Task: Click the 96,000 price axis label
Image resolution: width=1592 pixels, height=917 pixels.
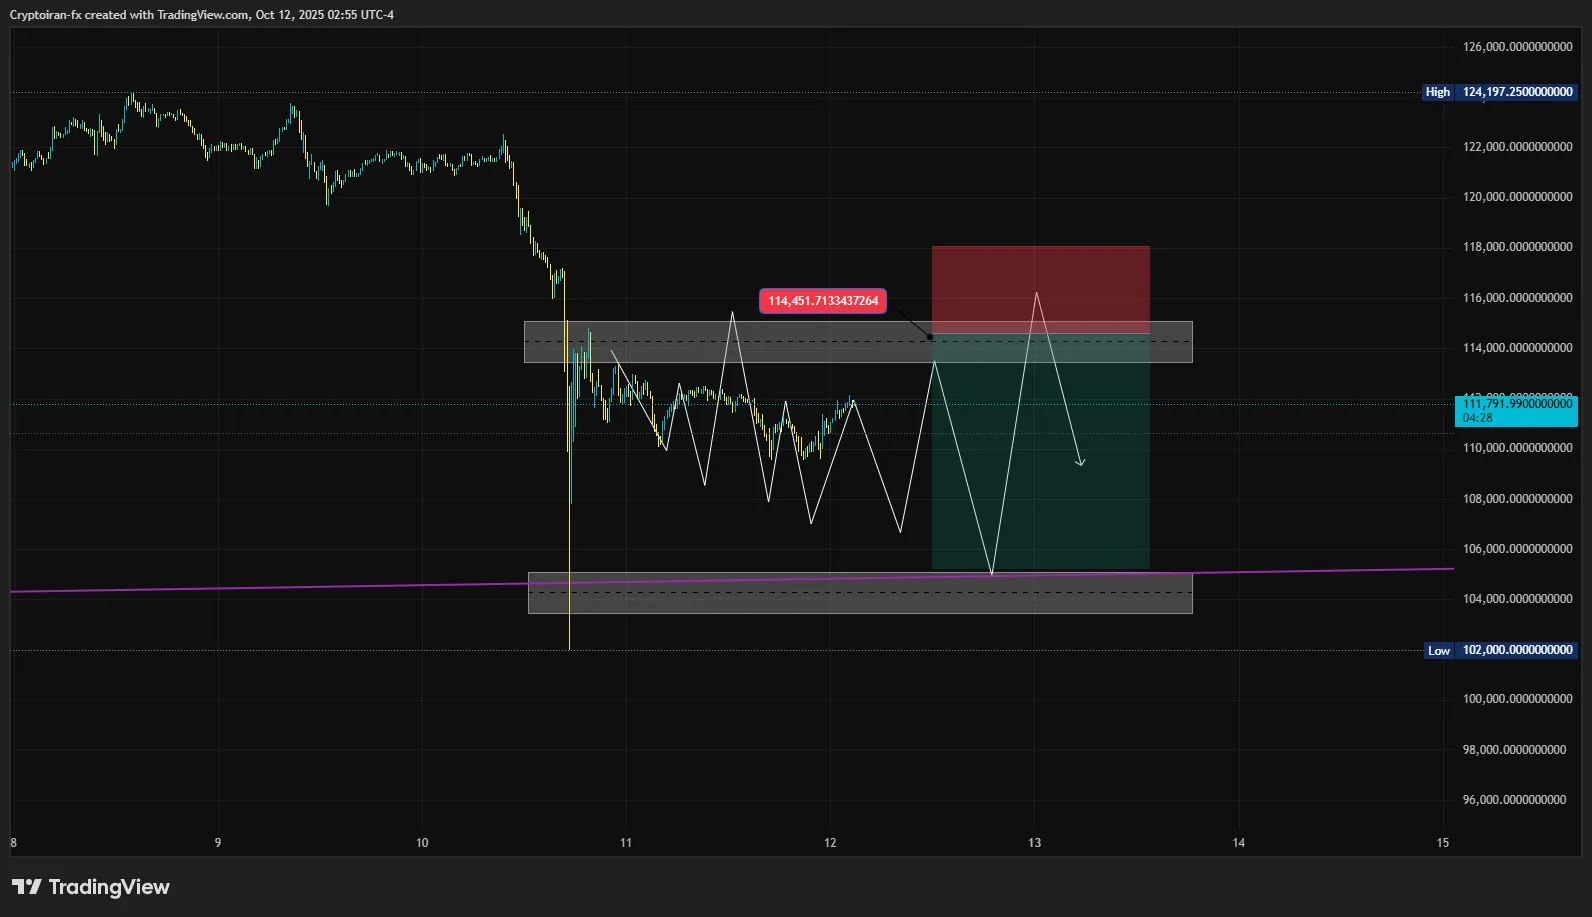Action: tap(1514, 800)
